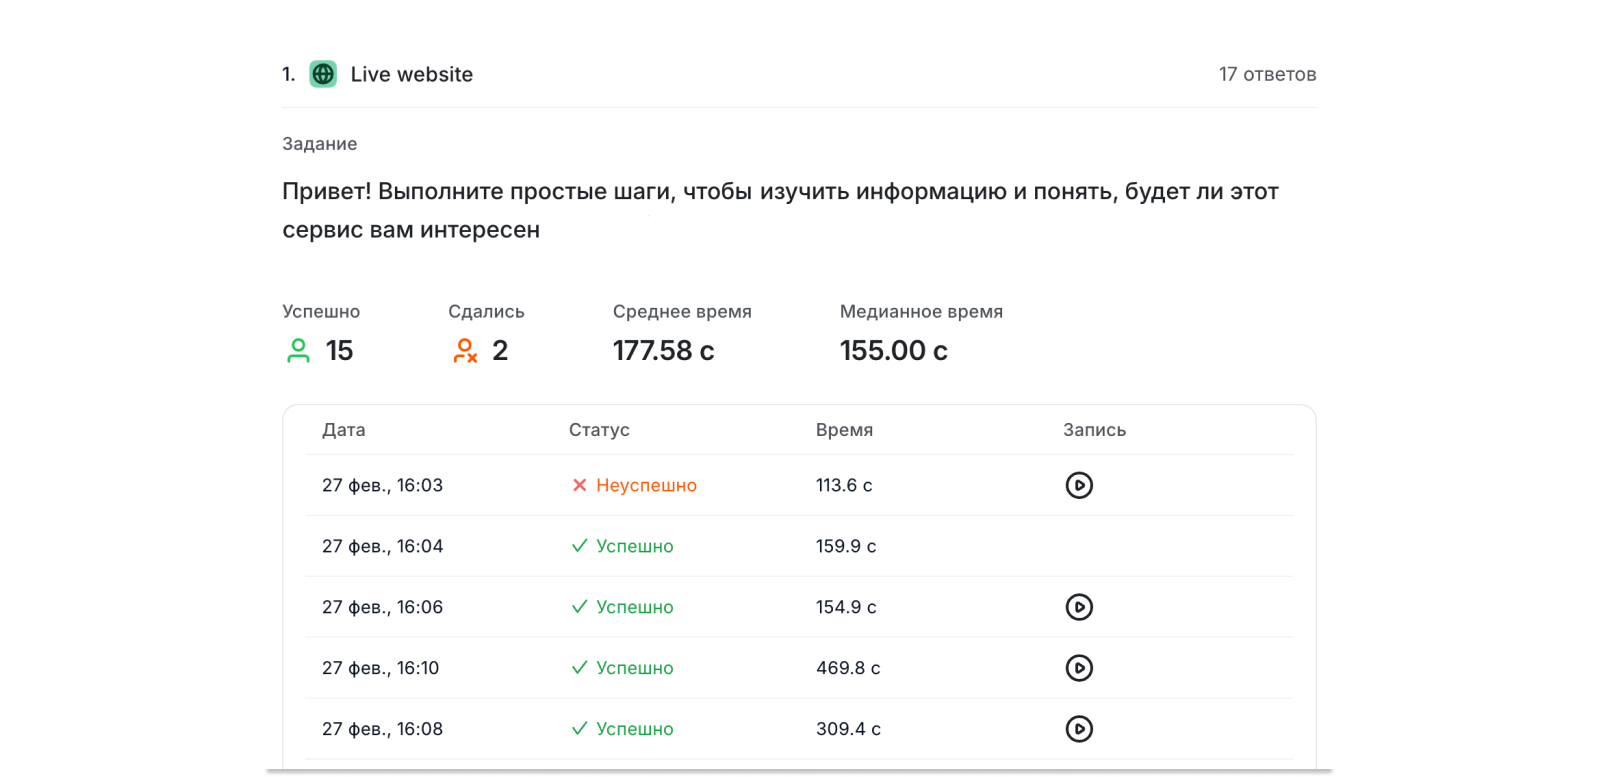Sort by the Дата column header
Image resolution: width=1600 pixels, height=777 pixels.
pos(343,430)
